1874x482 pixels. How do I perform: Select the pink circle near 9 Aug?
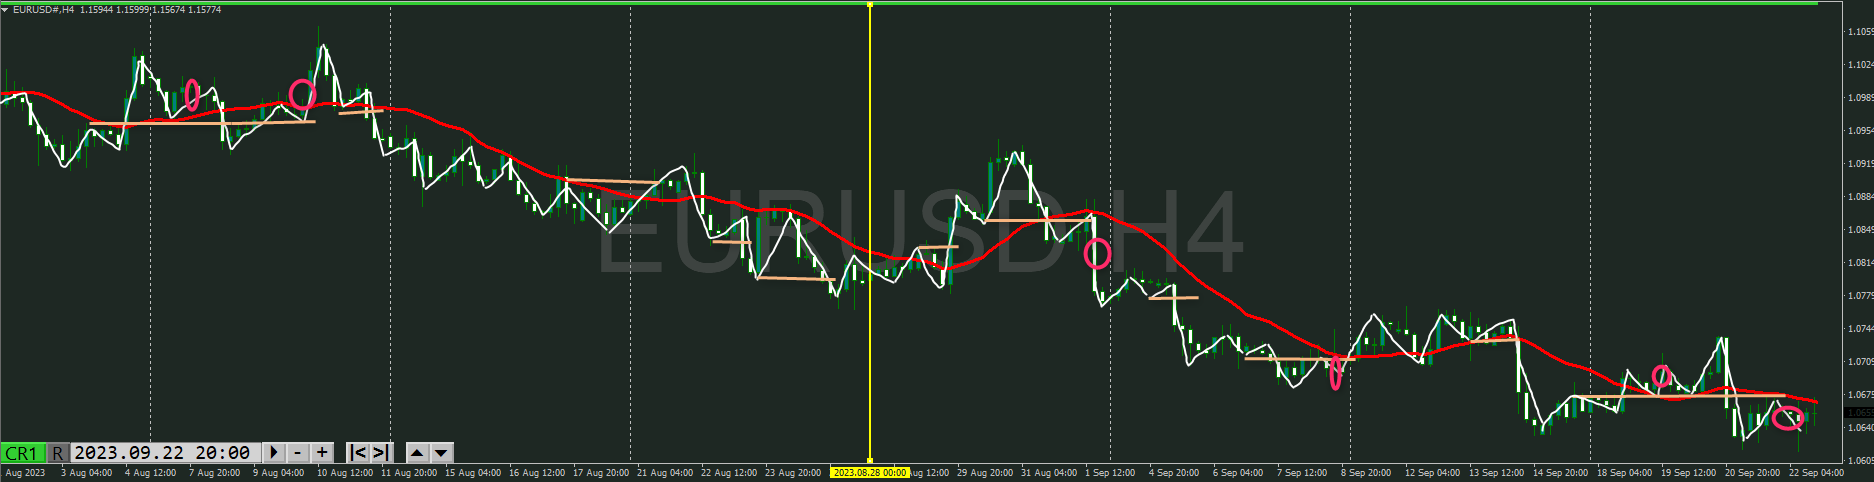pyautogui.click(x=302, y=95)
